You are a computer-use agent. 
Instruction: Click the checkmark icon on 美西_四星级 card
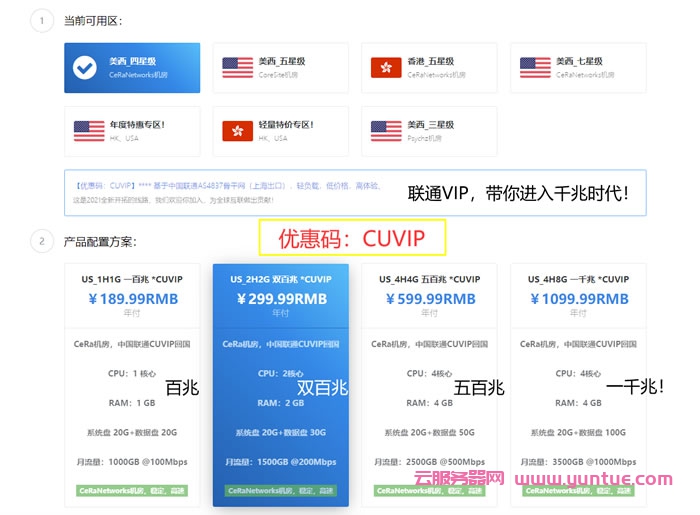85,67
